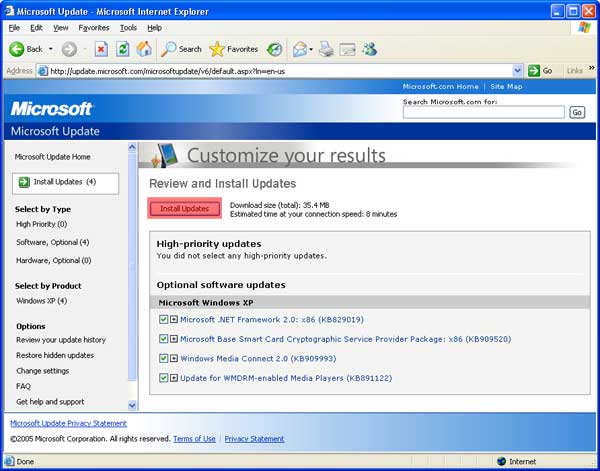Click the green Go arrow icon
This screenshot has height=471, width=600.
pyautogui.click(x=534, y=71)
